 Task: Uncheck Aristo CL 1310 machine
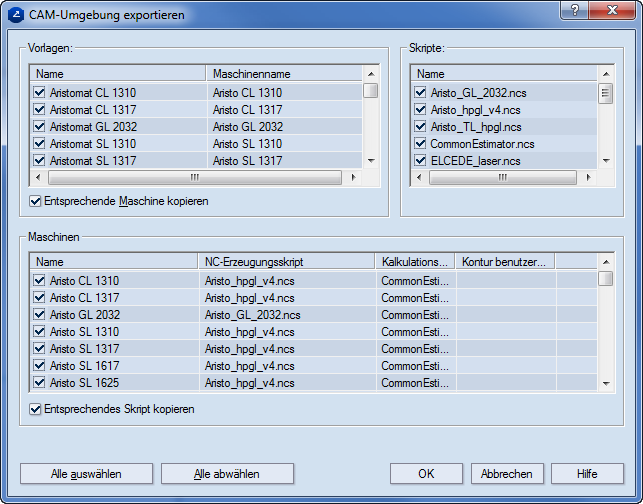(39, 281)
